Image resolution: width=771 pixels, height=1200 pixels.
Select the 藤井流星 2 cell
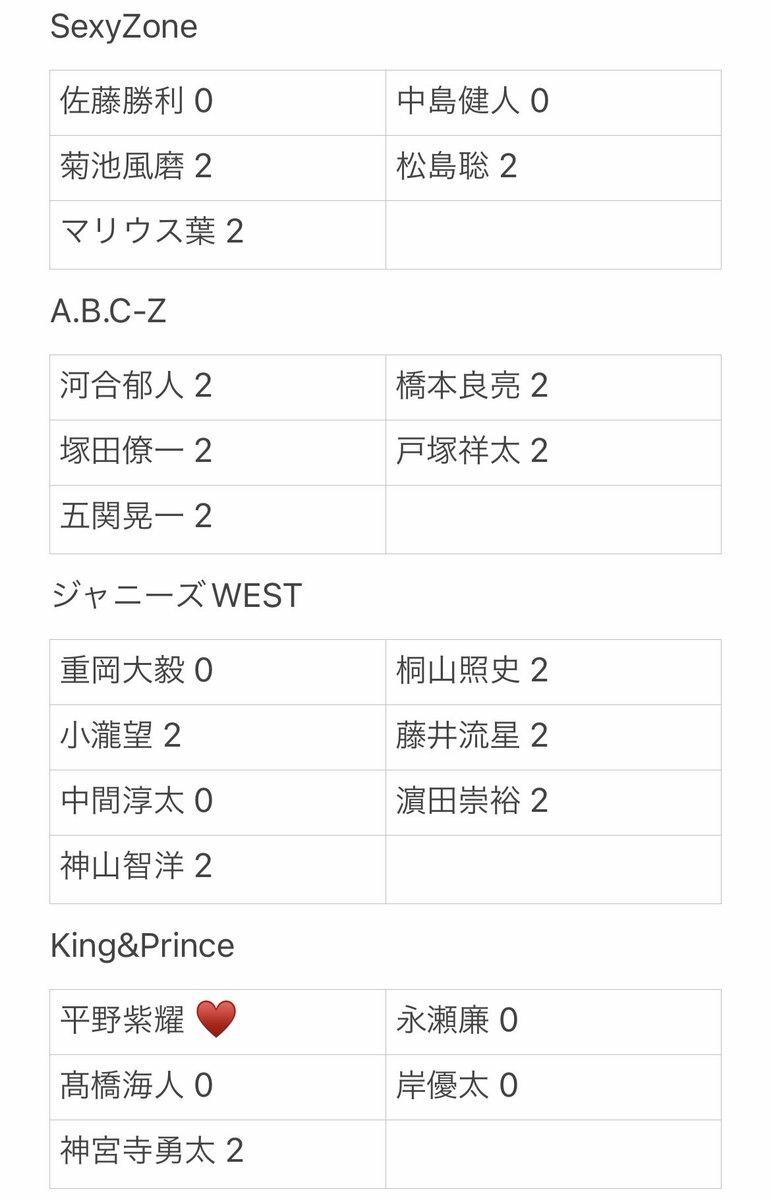(x=553, y=737)
